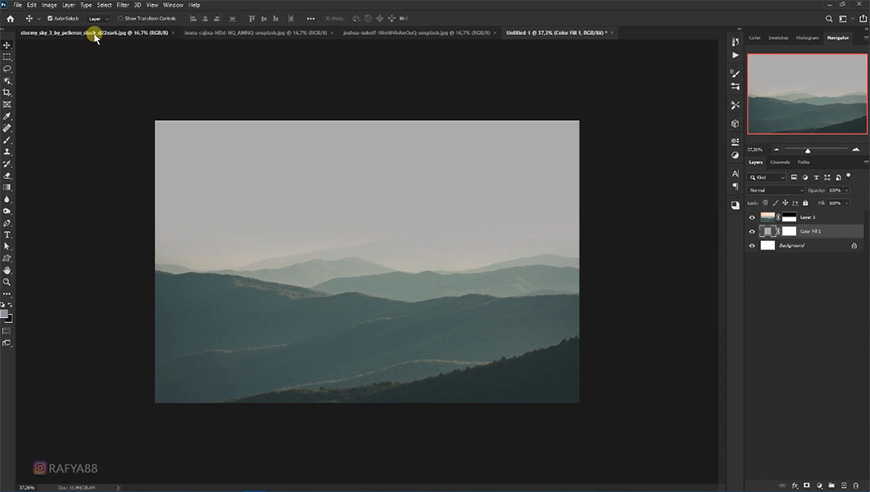Image resolution: width=870 pixels, height=492 pixels.
Task: Toggle lock all padlock icon
Action: (x=806, y=203)
